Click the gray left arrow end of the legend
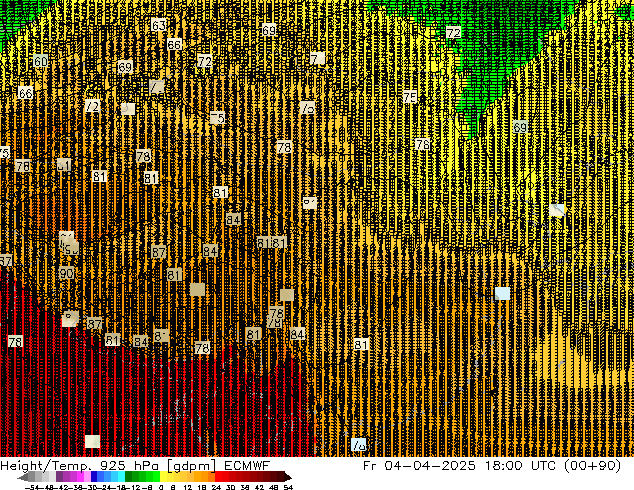This screenshot has width=634, height=490. [23, 477]
